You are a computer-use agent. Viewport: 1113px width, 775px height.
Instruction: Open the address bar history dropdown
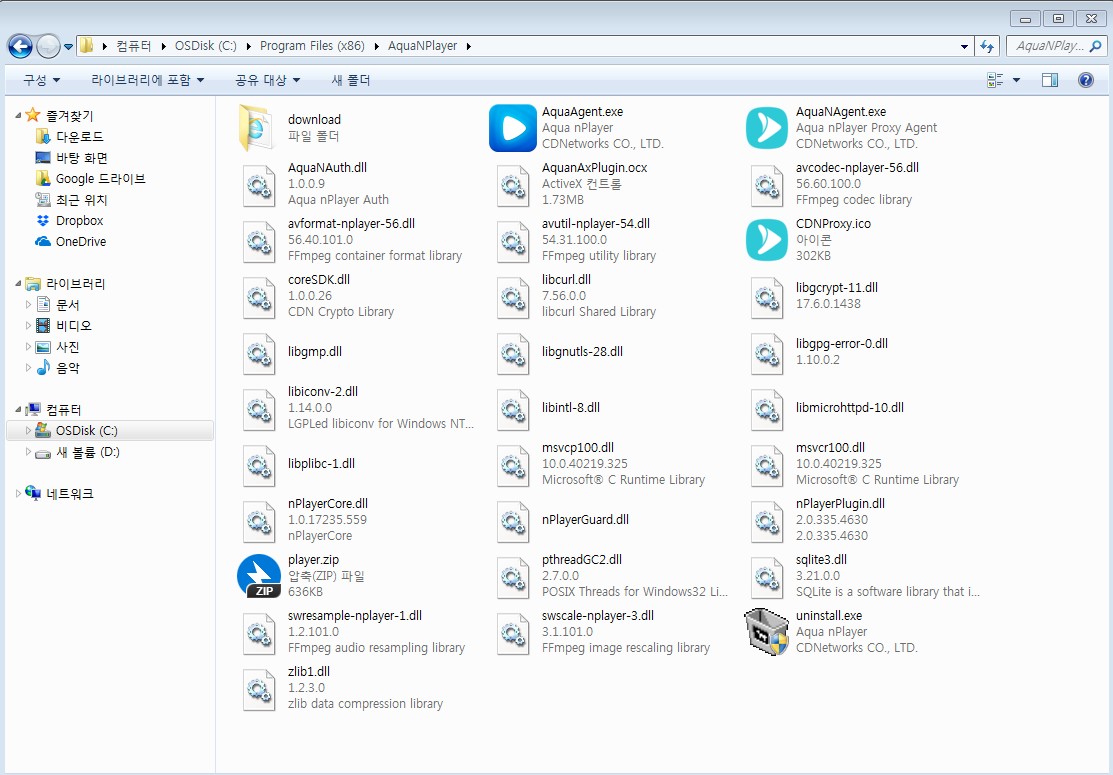pyautogui.click(x=964, y=47)
